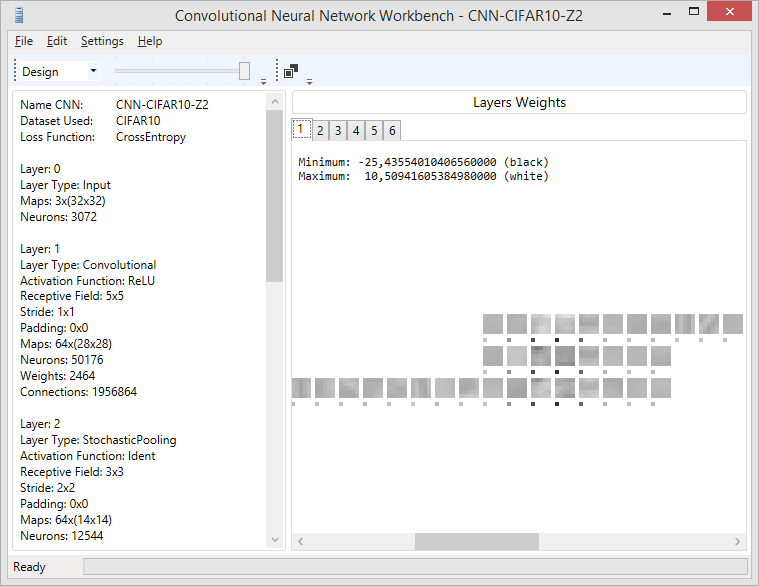Click the overlapping windows toolbar icon
This screenshot has width=759, height=586.
point(291,71)
